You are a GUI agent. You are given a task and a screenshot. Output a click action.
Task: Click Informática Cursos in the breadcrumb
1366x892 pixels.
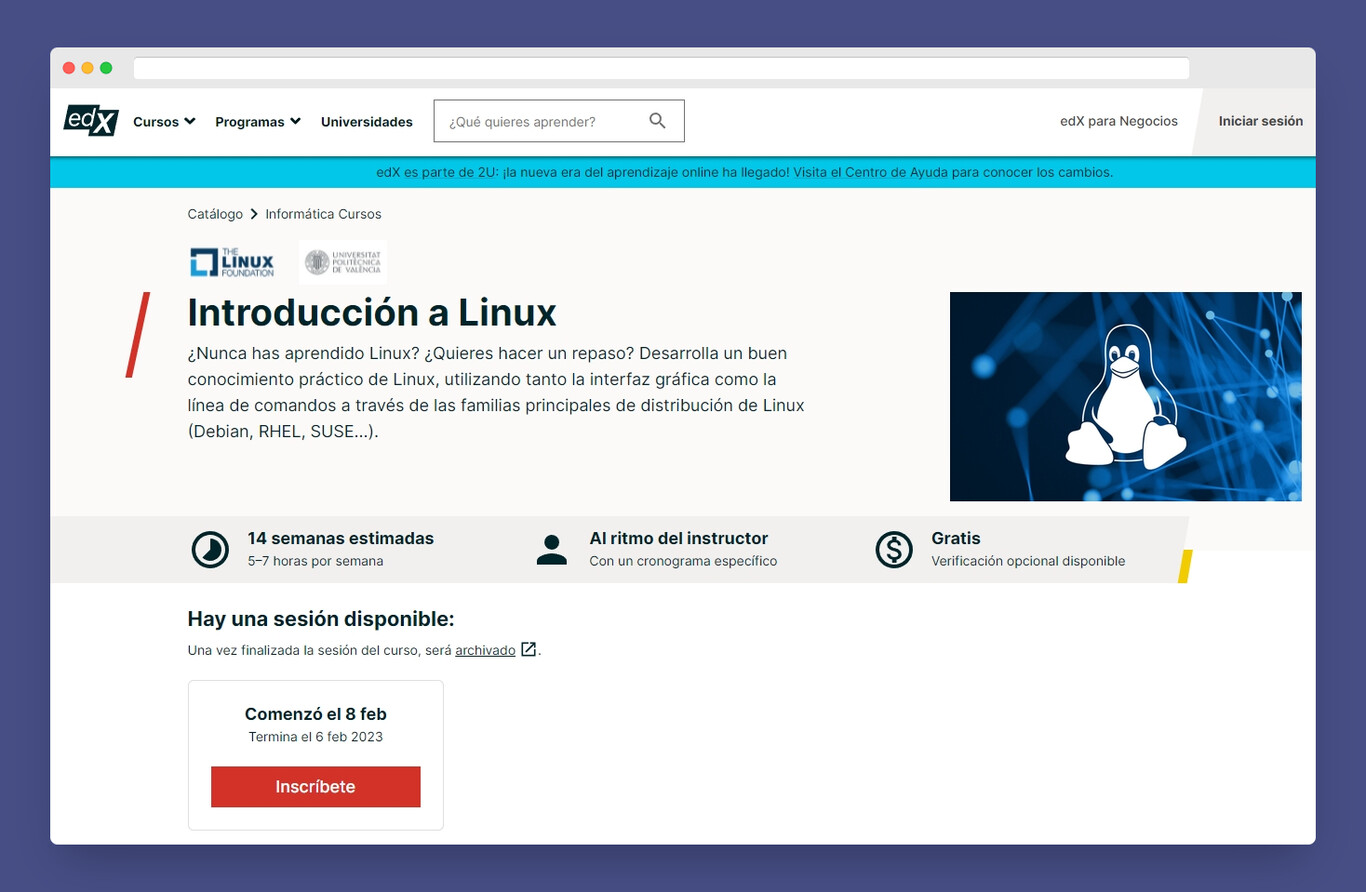coord(323,213)
